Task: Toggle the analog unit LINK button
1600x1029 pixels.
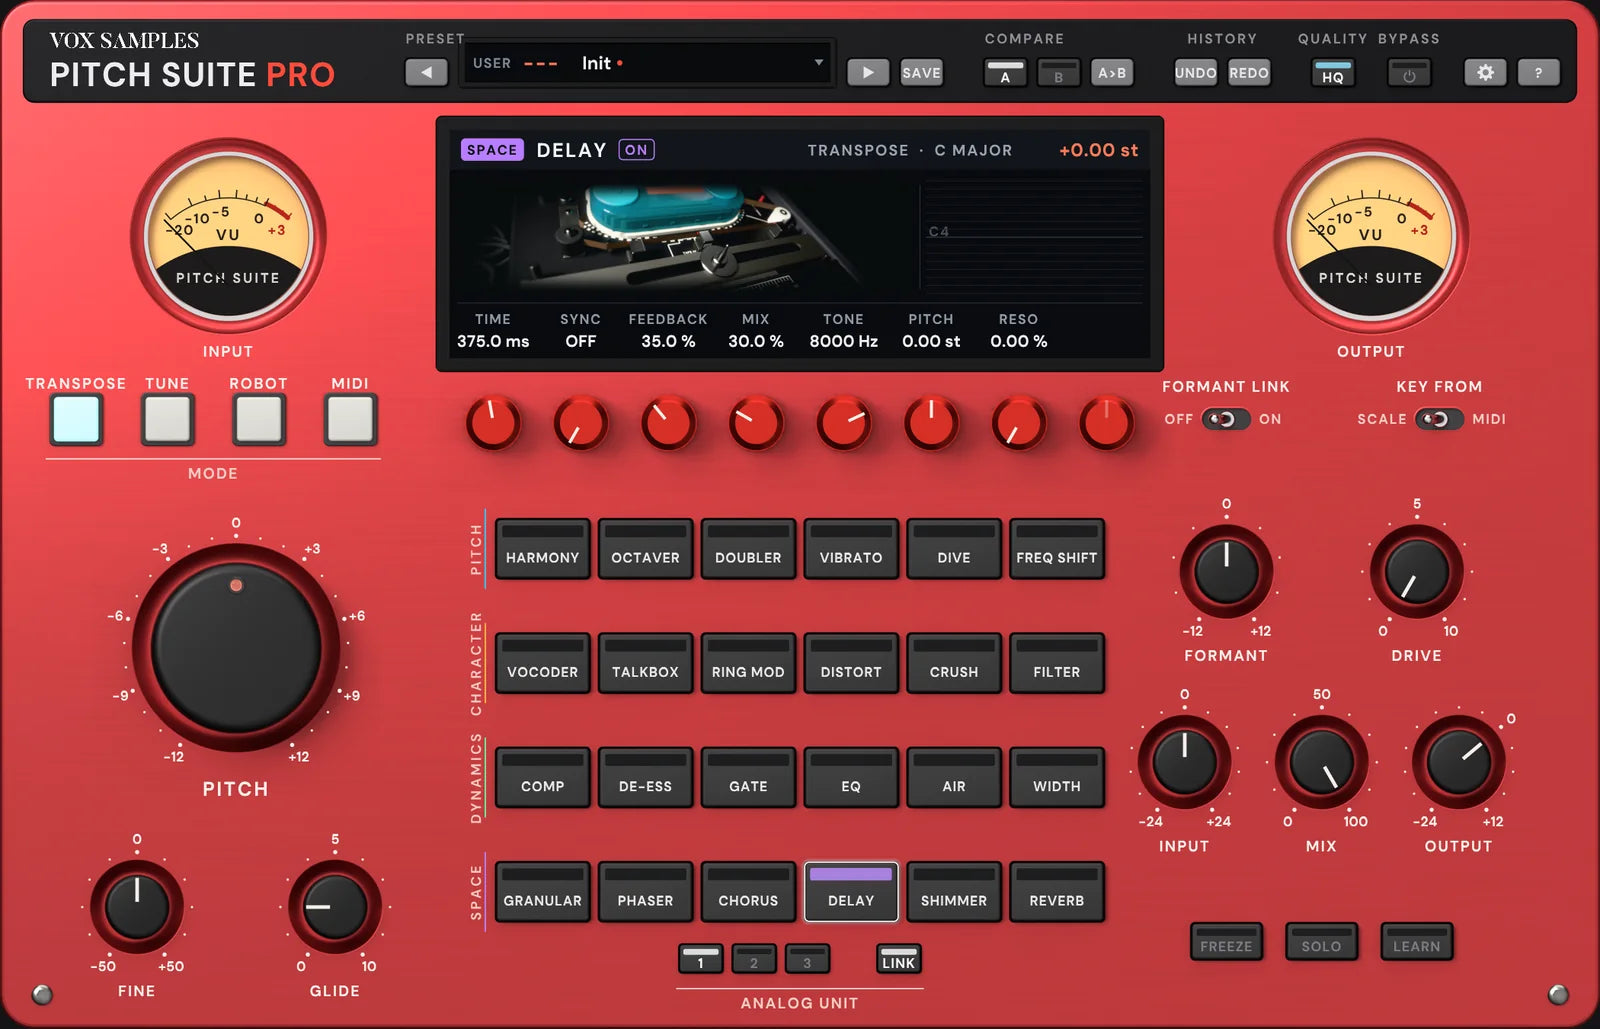Action: tap(898, 959)
